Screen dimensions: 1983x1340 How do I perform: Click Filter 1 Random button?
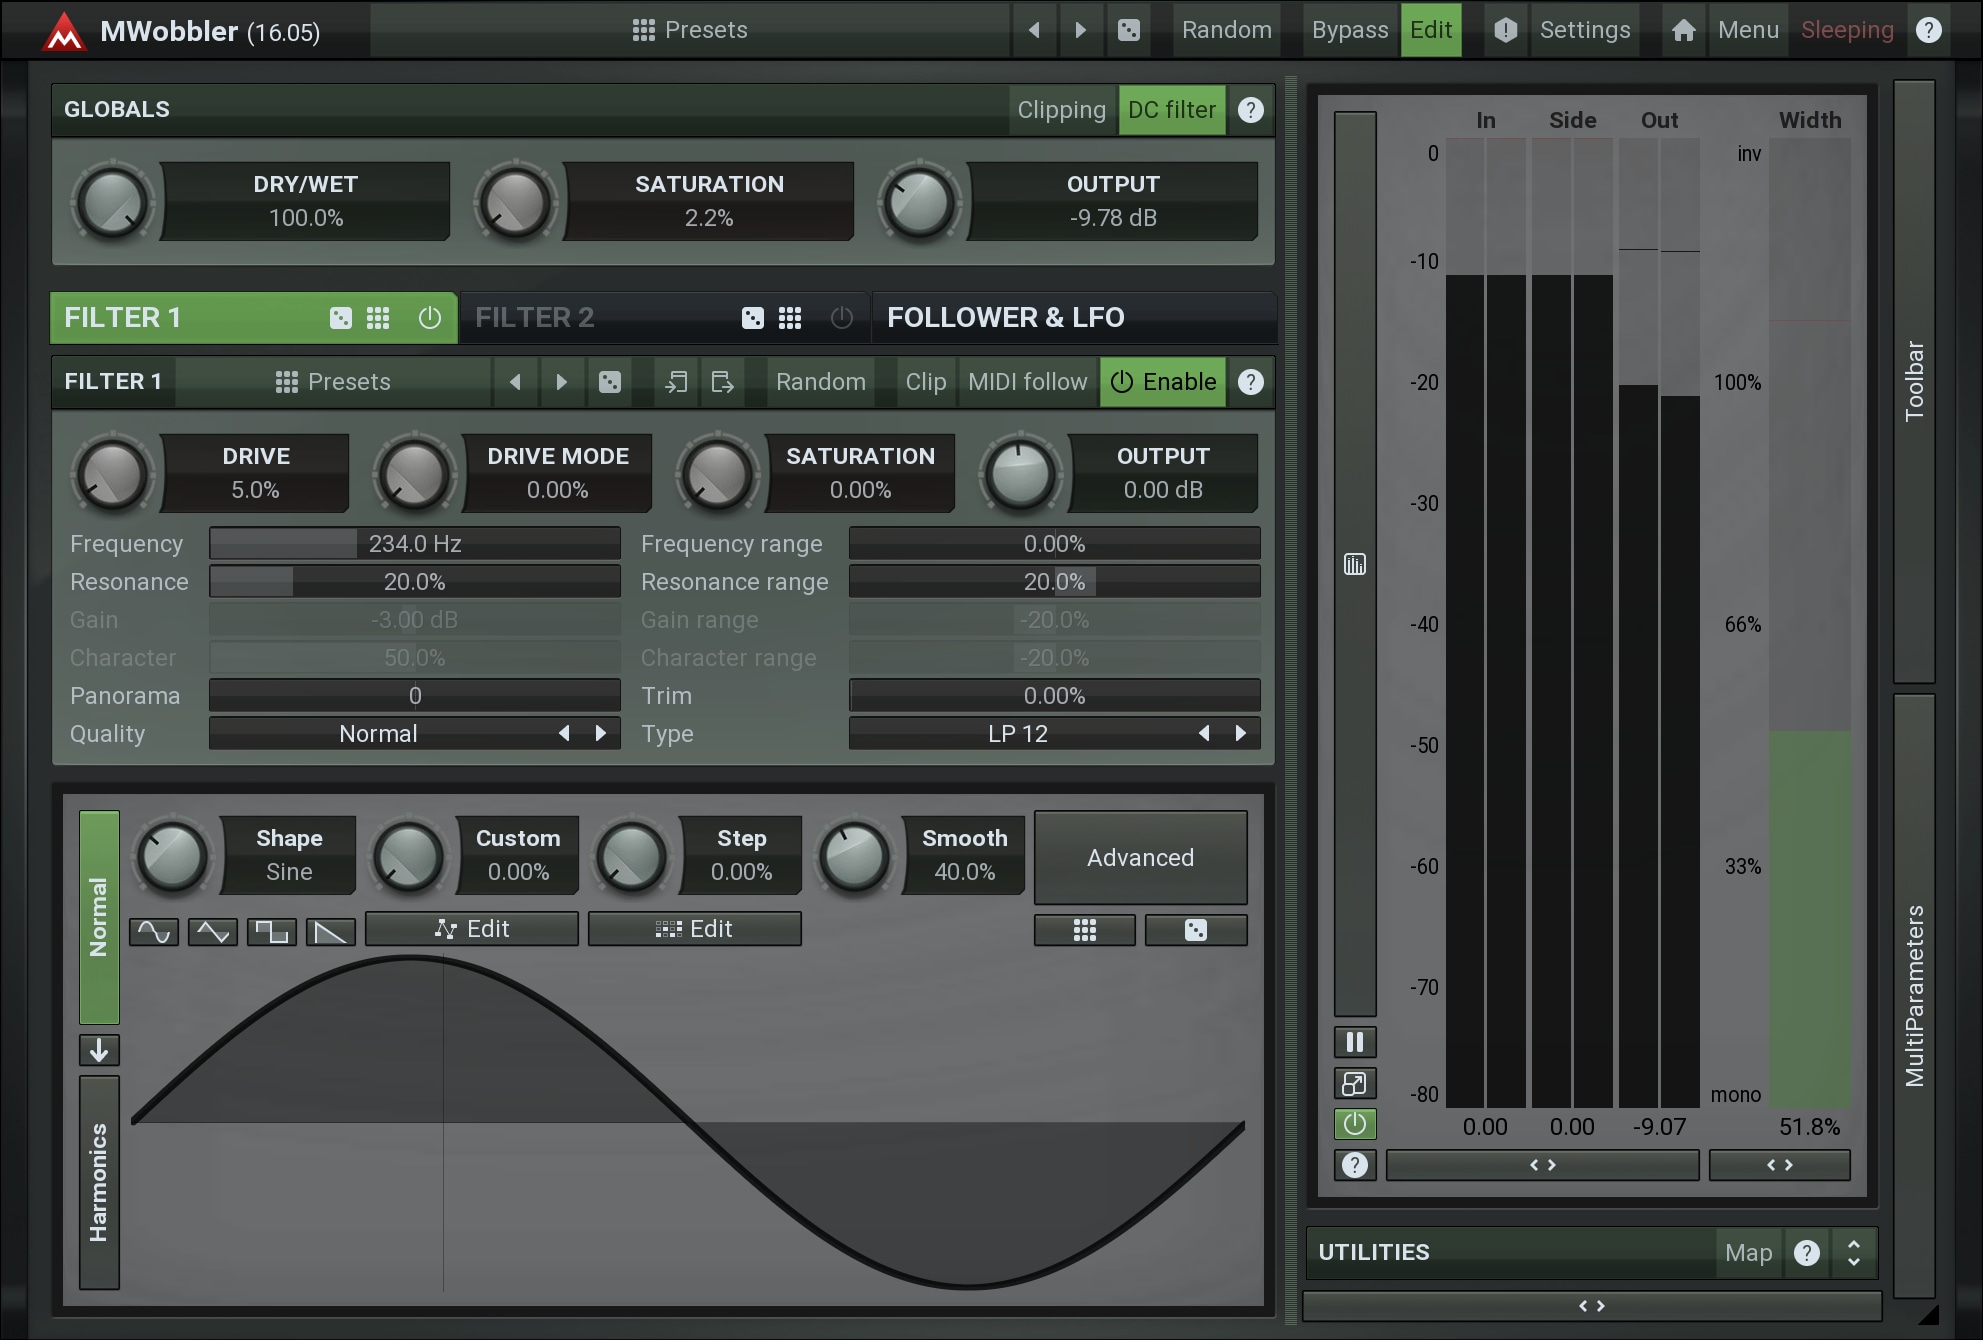pos(821,382)
